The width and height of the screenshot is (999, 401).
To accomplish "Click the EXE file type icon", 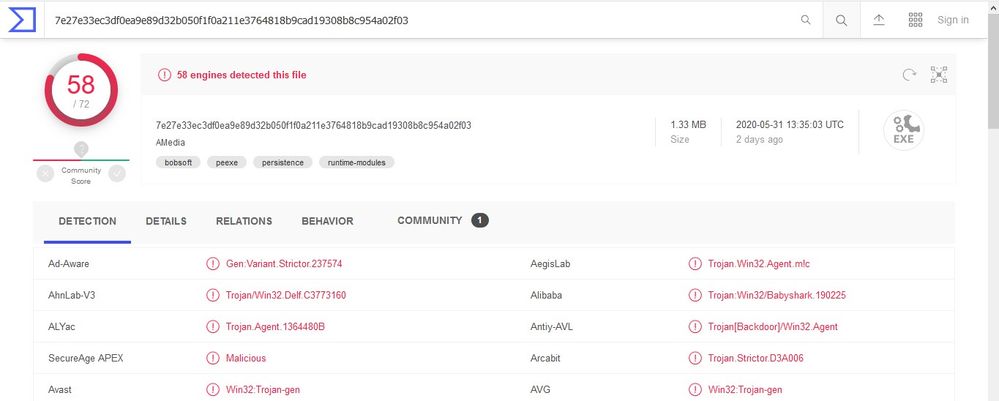I will (x=903, y=131).
